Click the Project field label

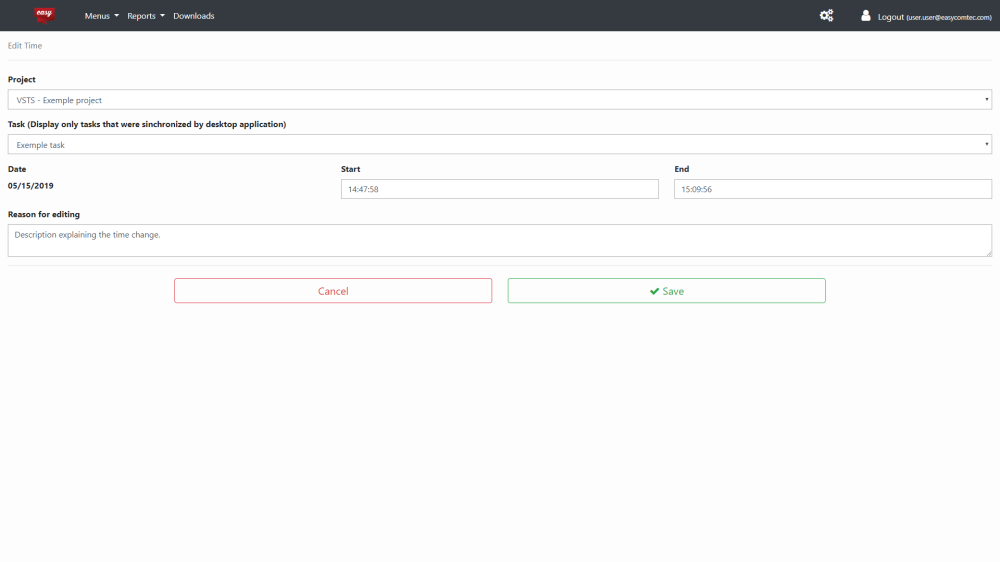click(22, 80)
